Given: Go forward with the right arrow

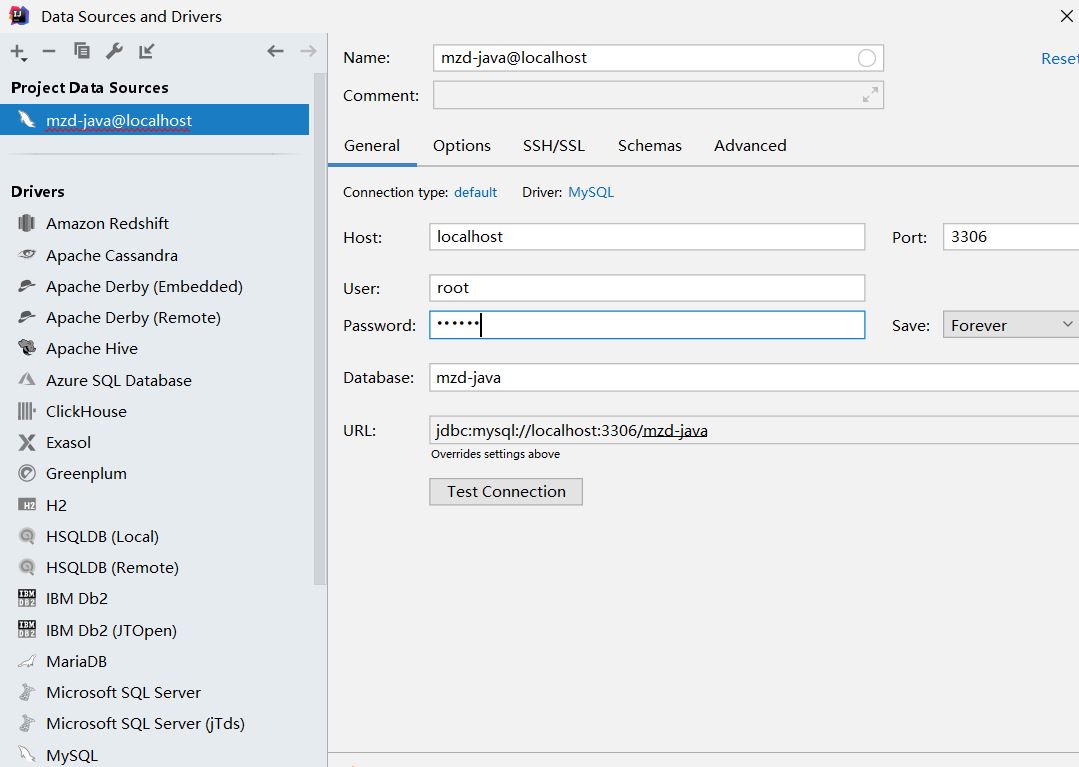Looking at the screenshot, I should coord(308,51).
